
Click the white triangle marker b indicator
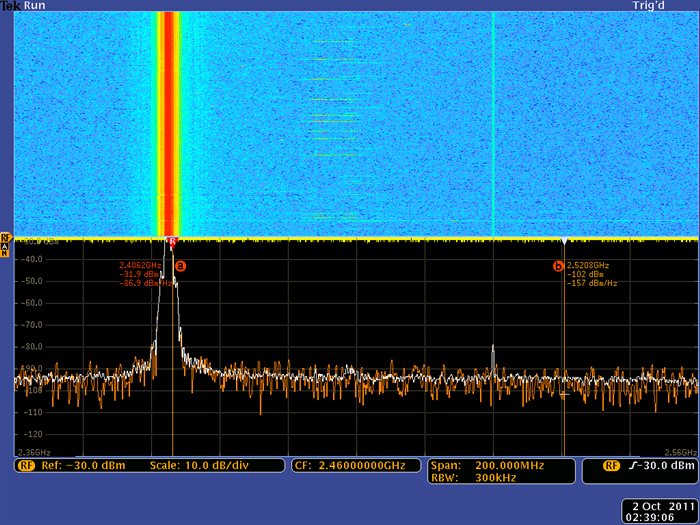pos(564,242)
